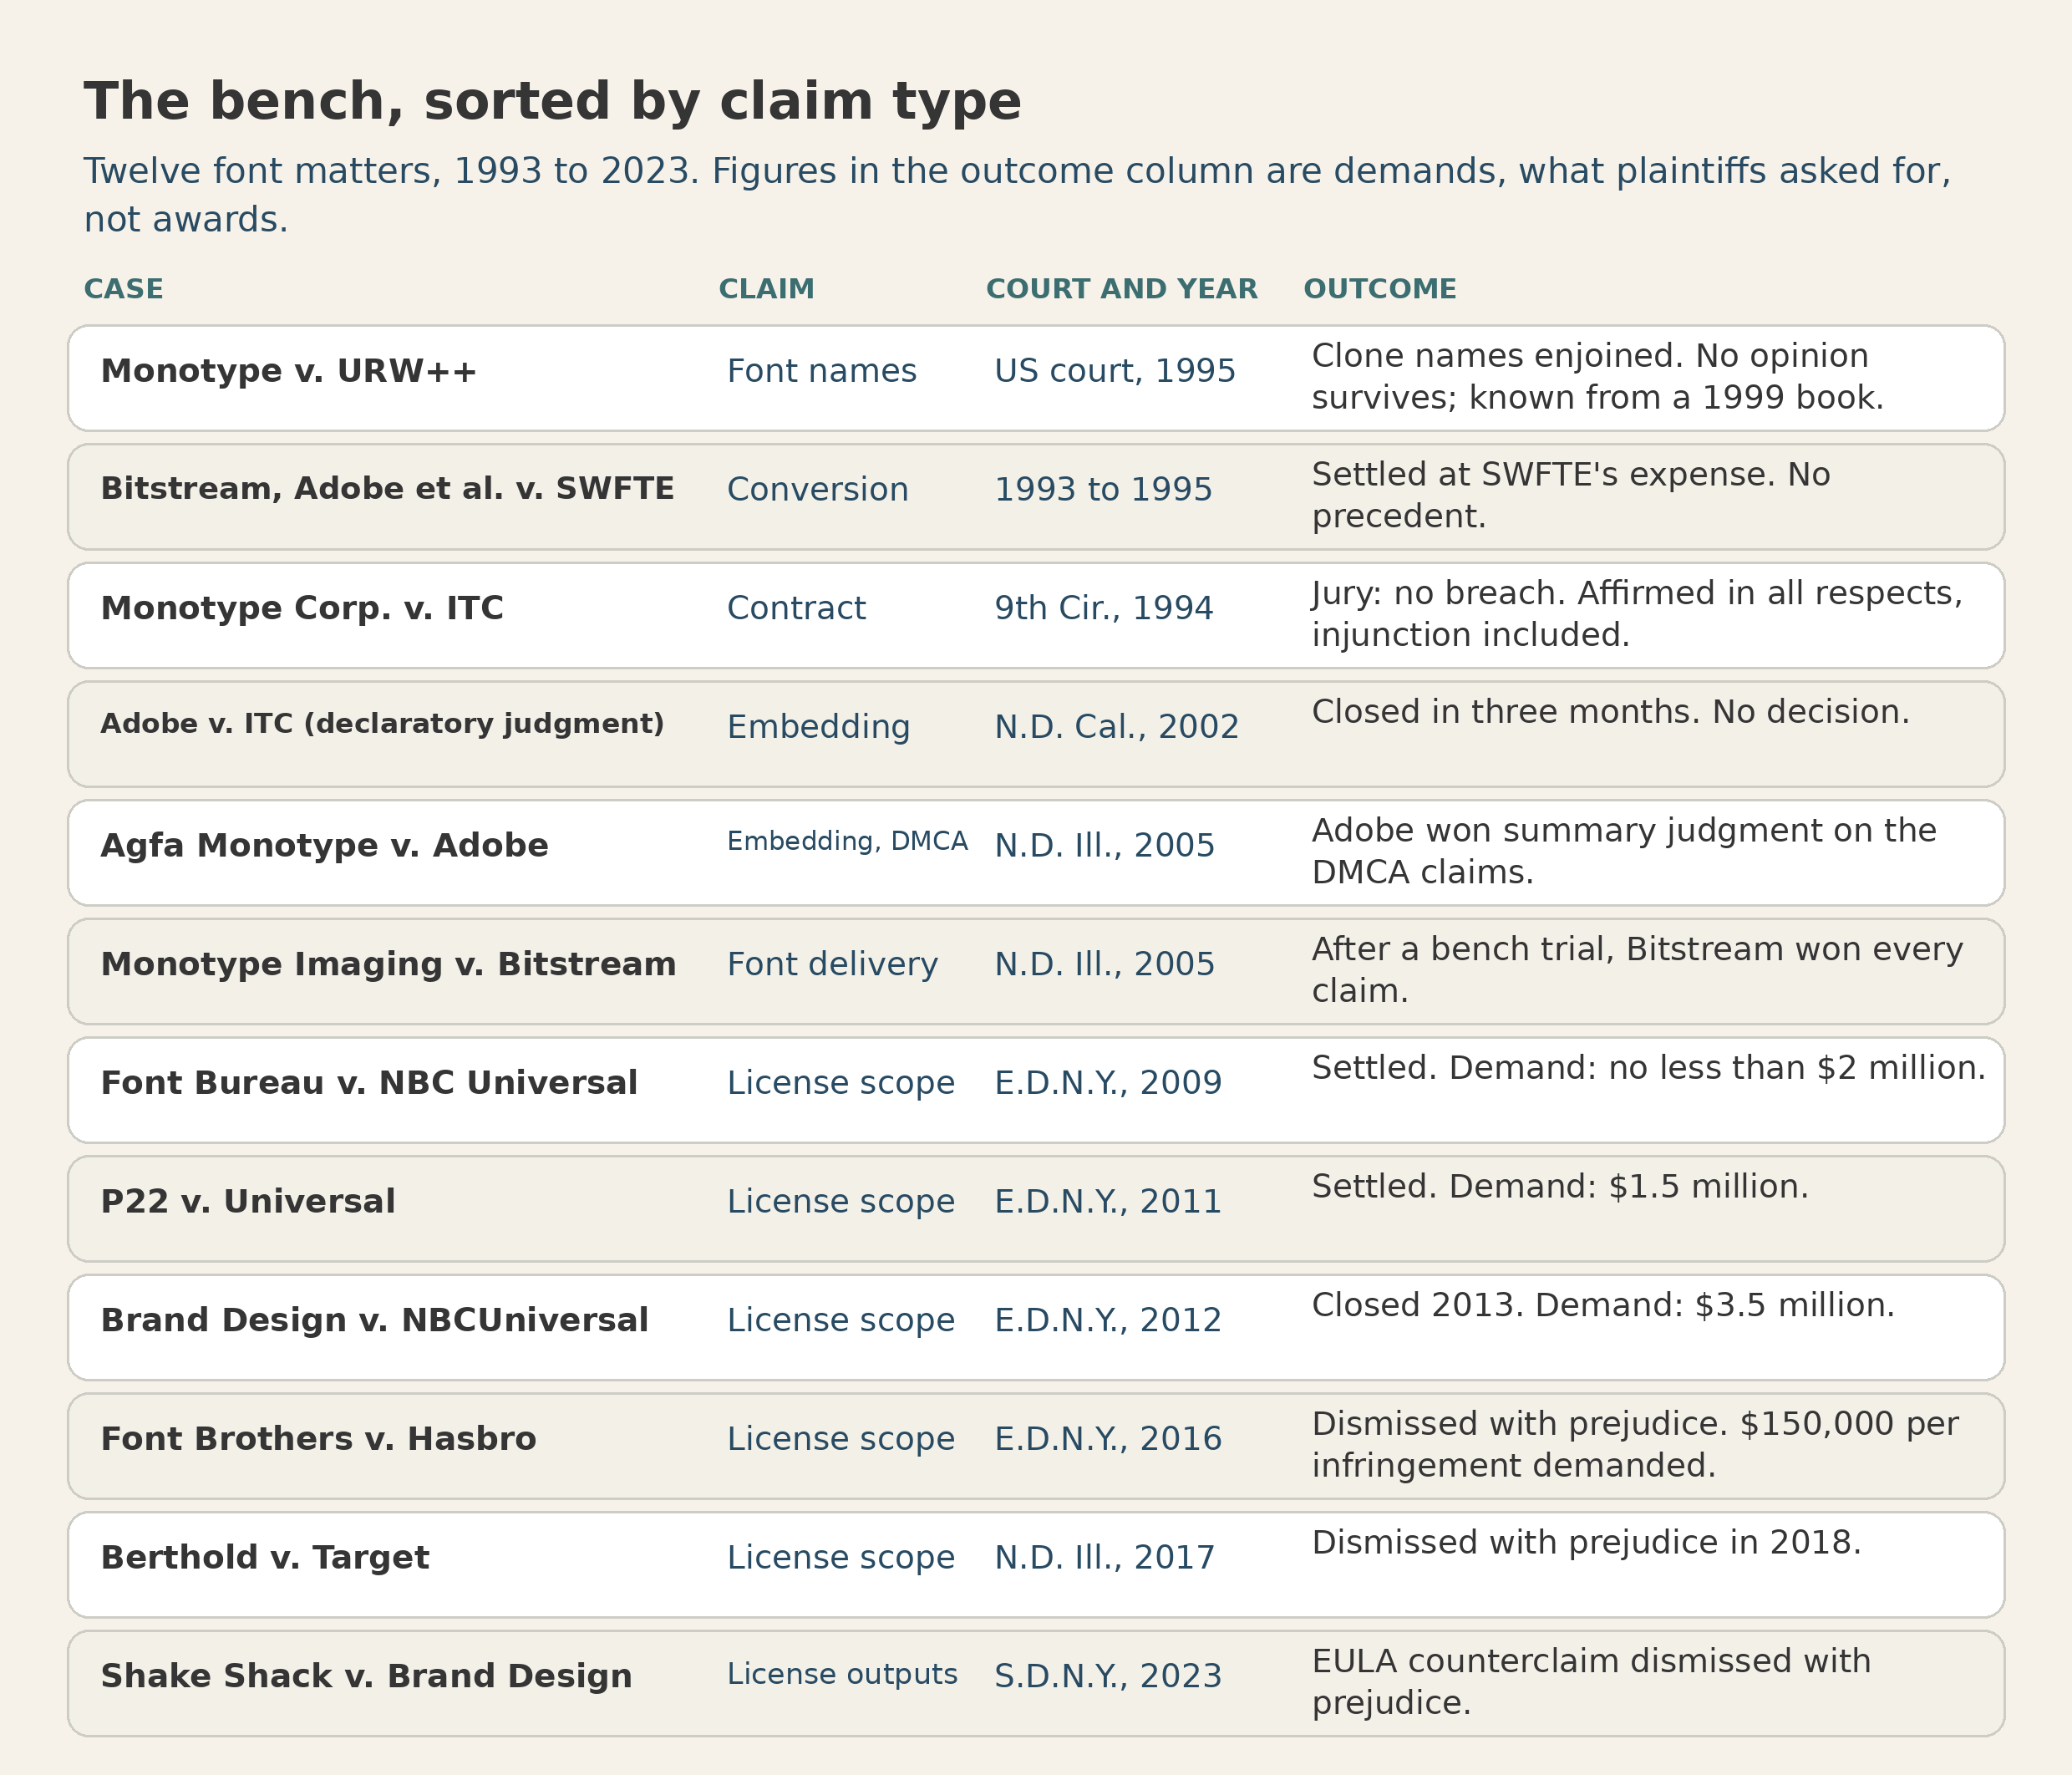This screenshot has width=2072, height=1775.
Task: Select 'Bitstream, Adobe et al. v. SWFTE' case
Action: coord(388,489)
